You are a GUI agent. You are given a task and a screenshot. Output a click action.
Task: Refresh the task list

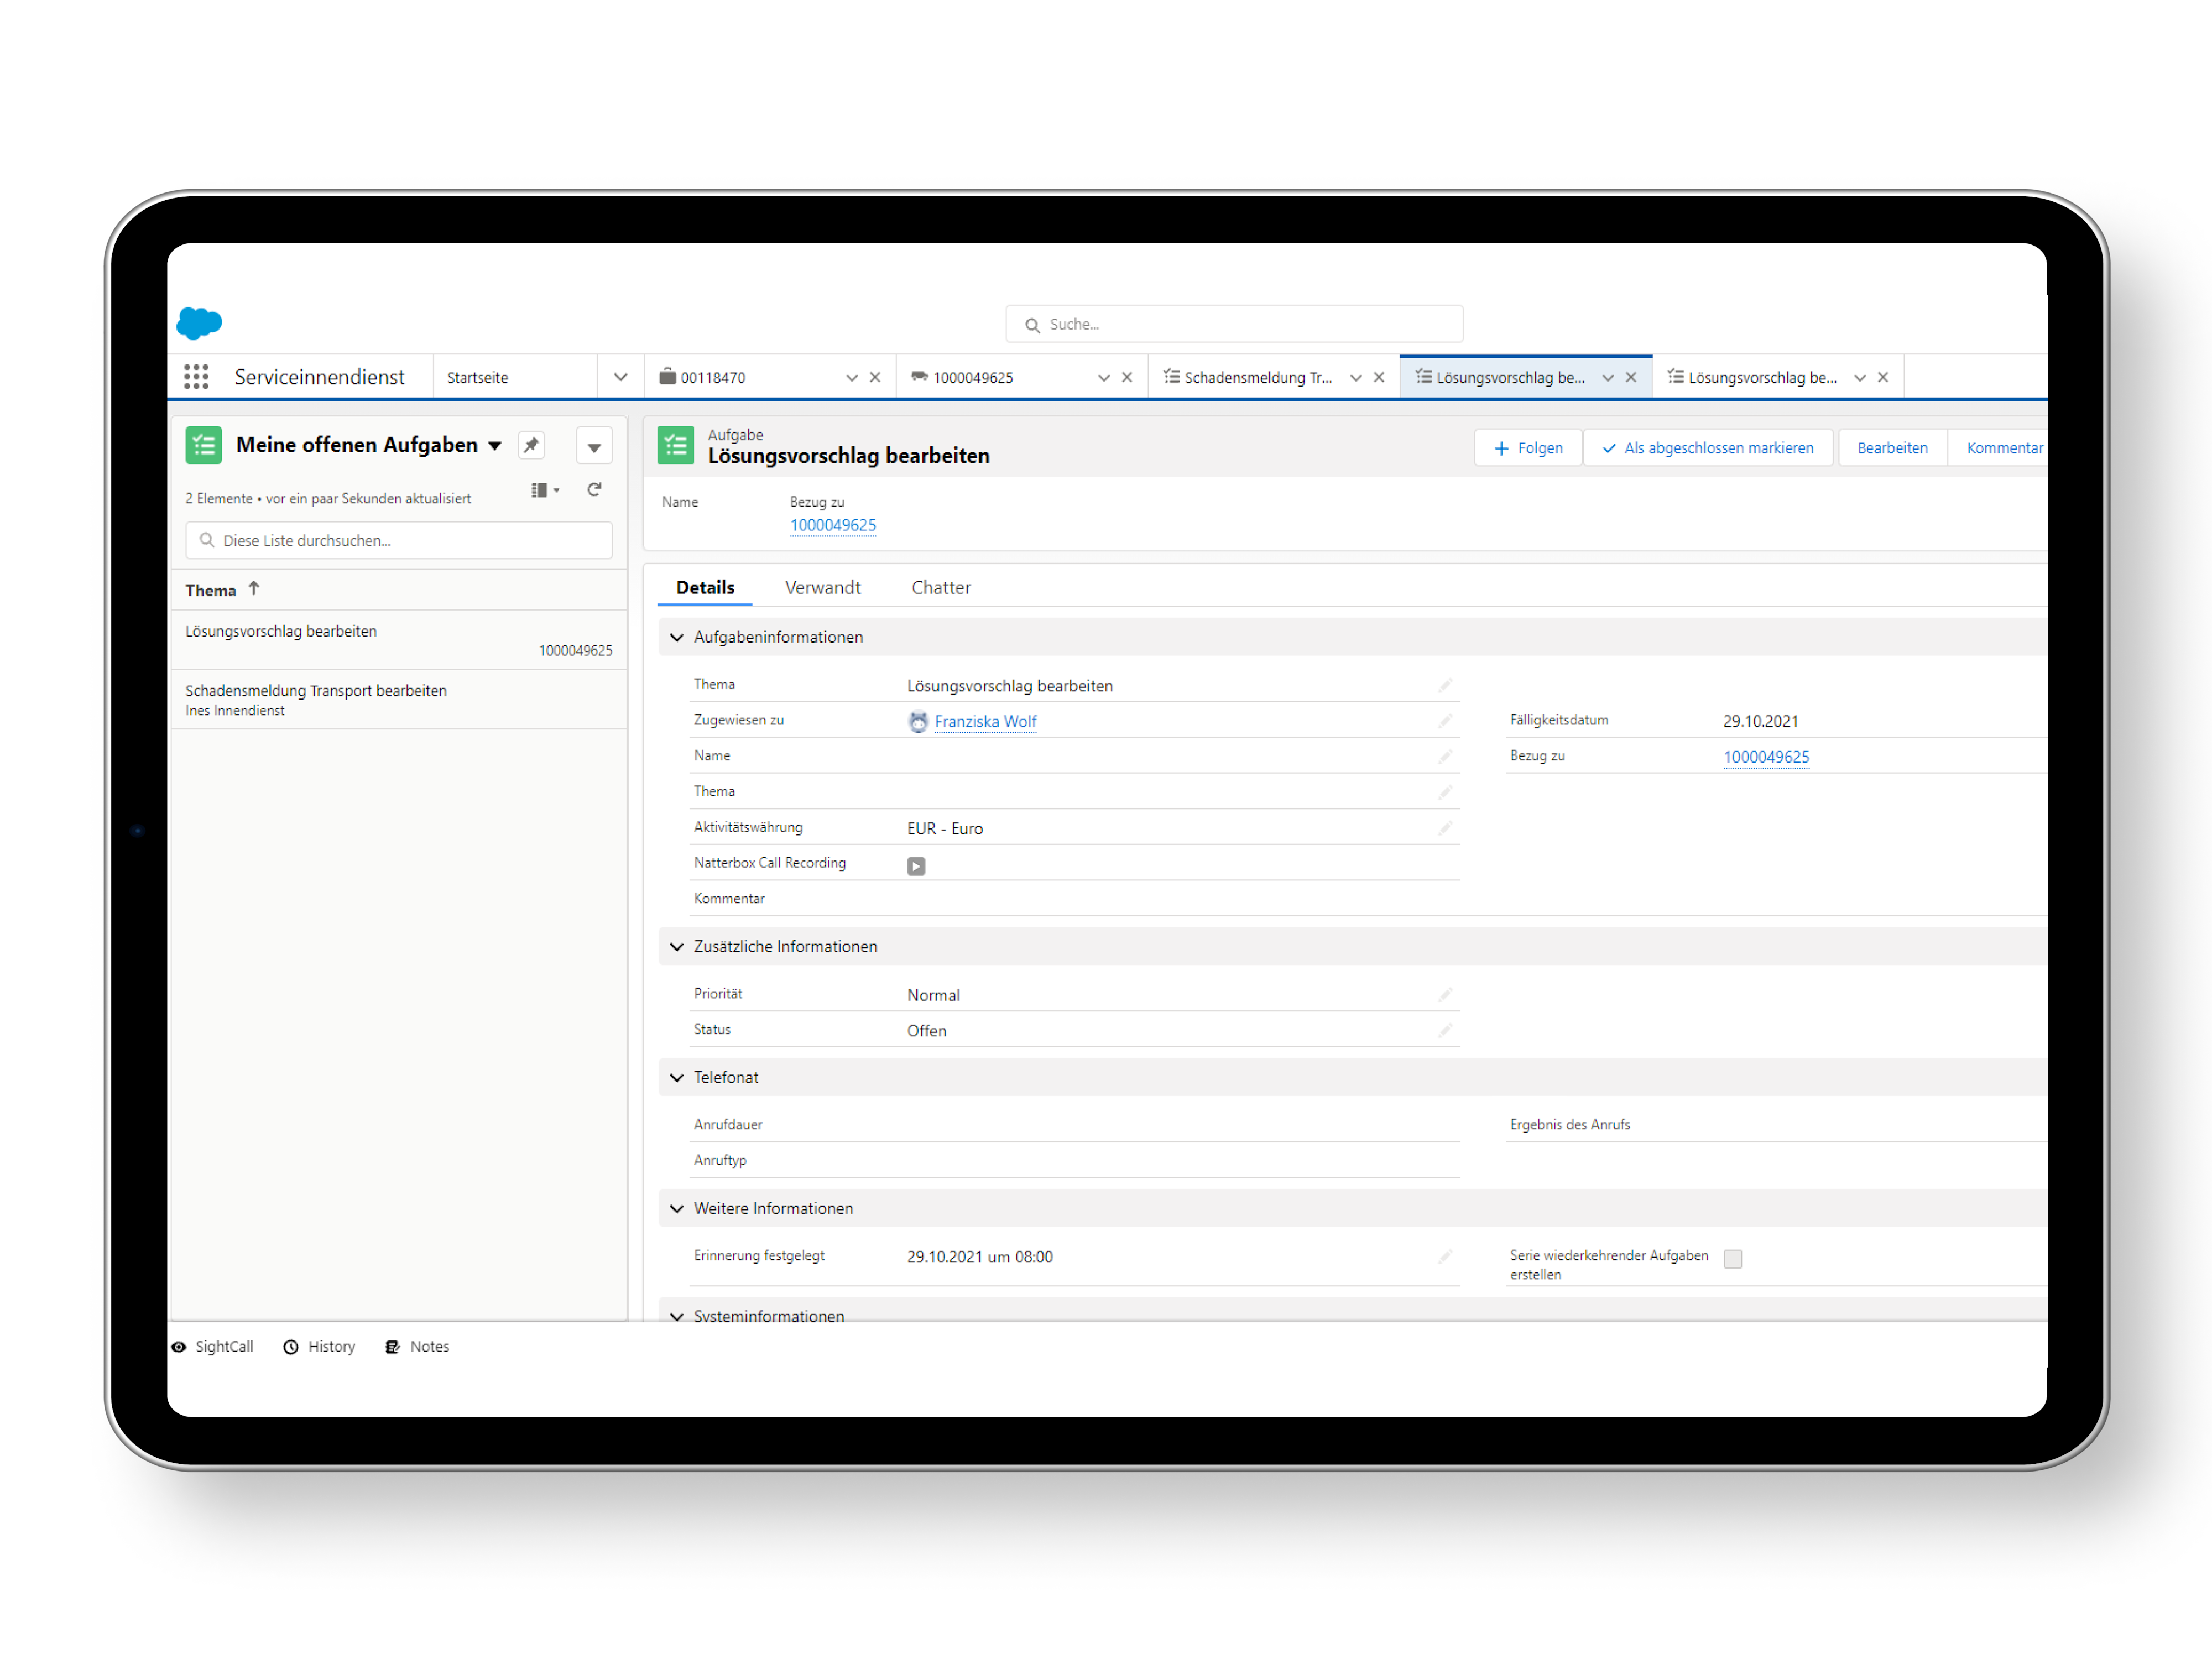click(594, 489)
